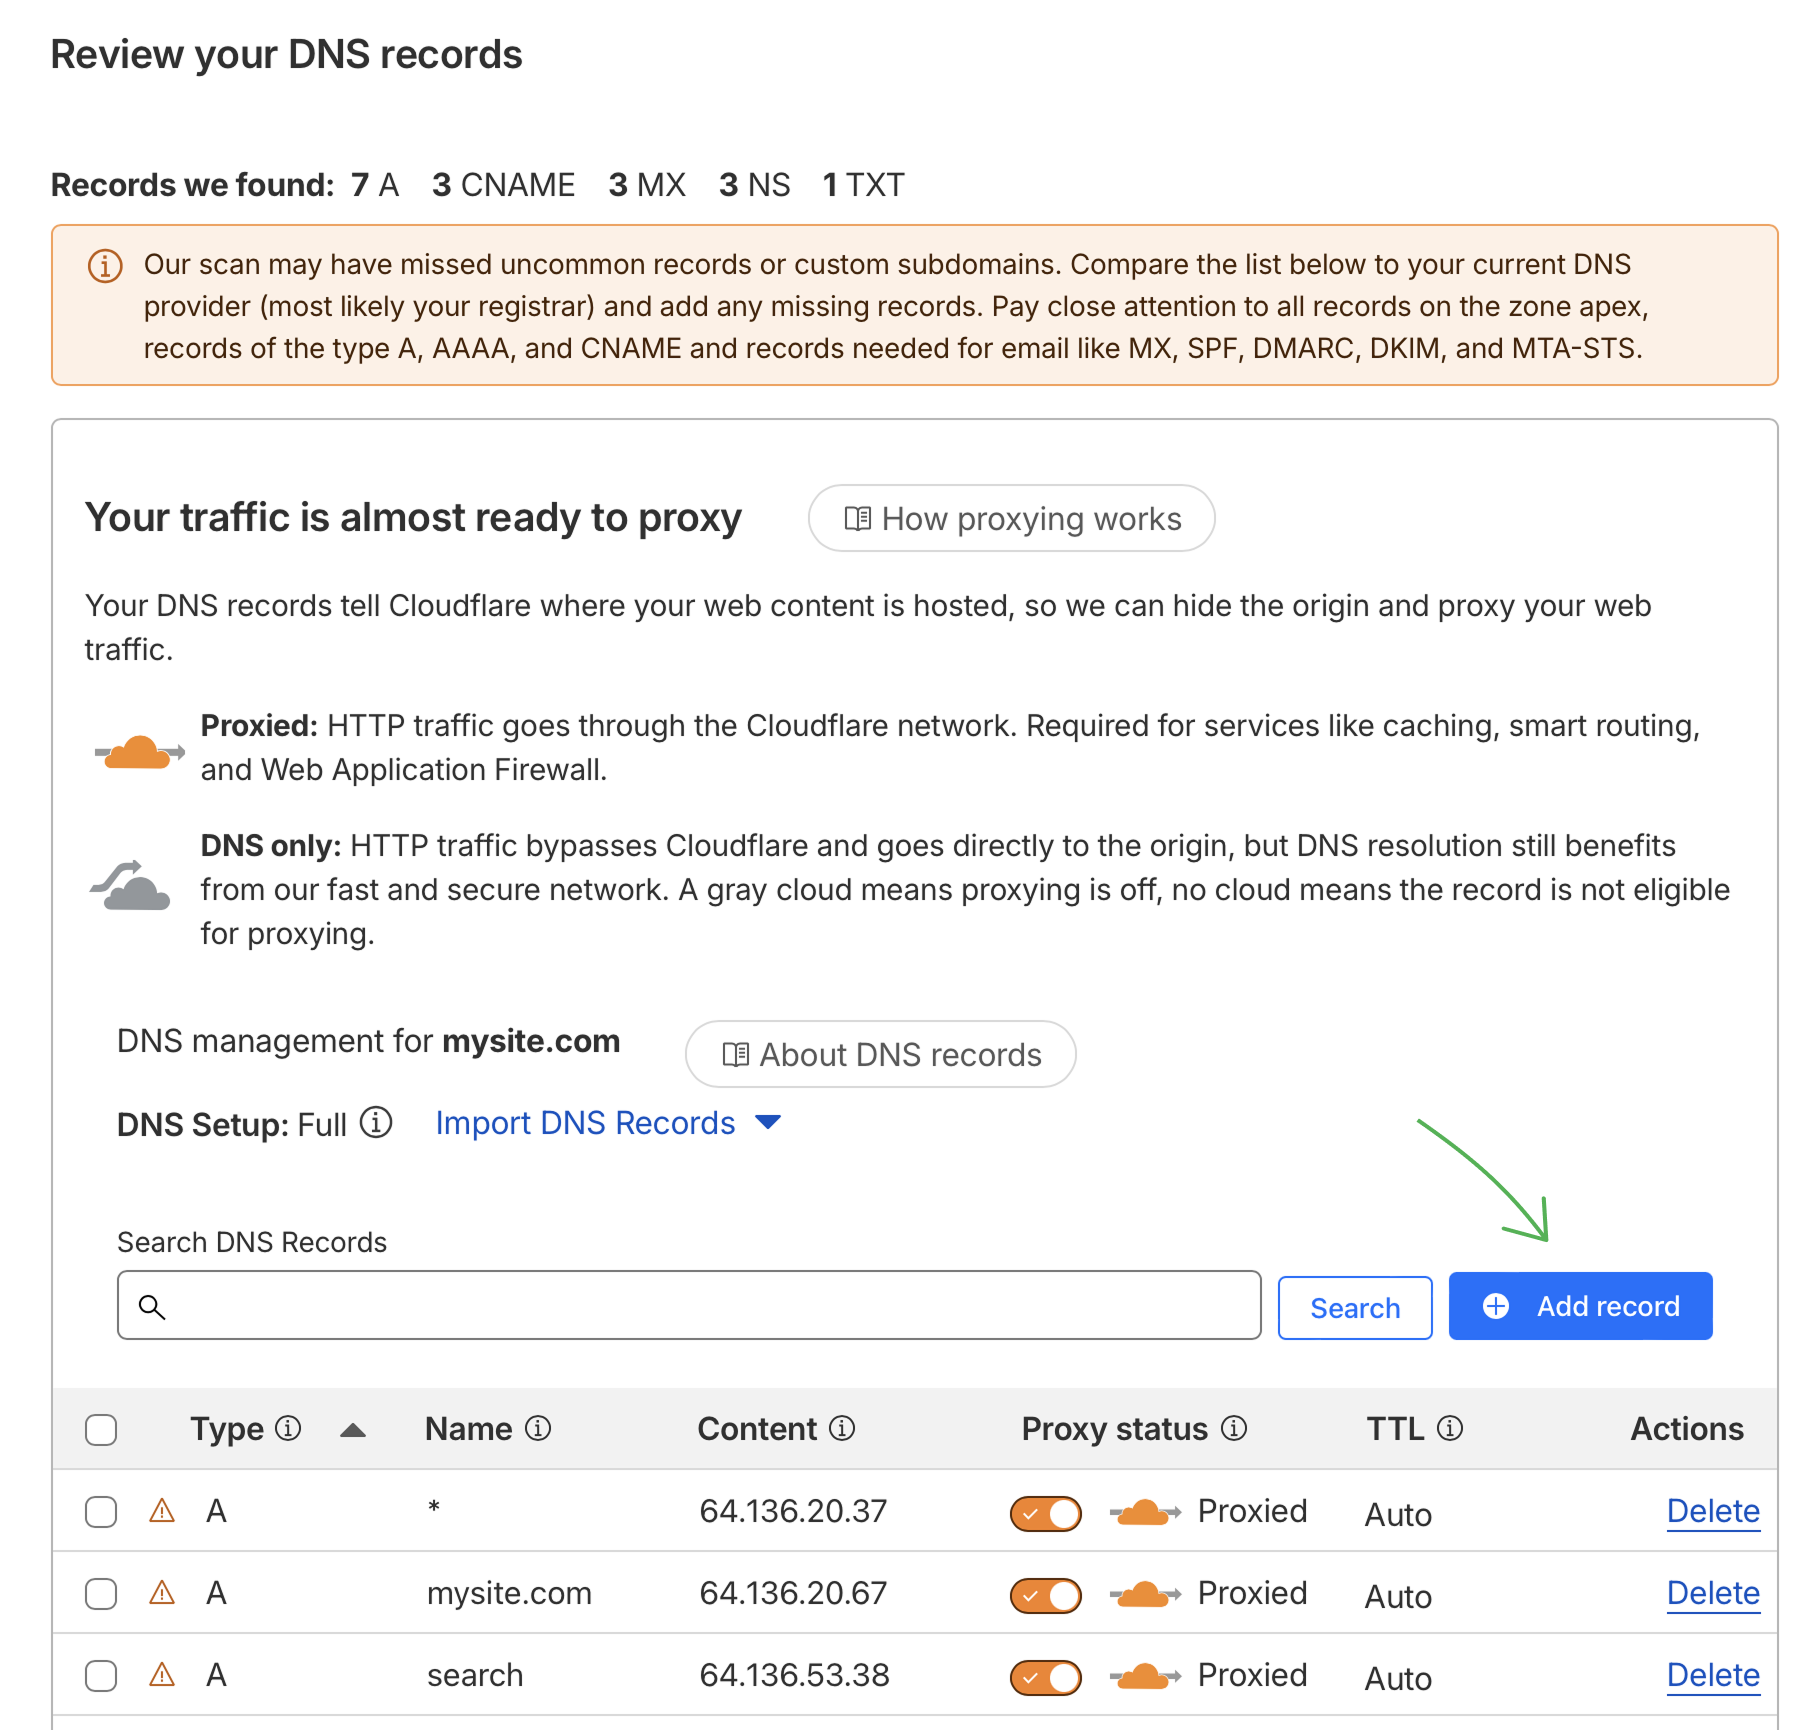Click the warning icon on the search record
The height and width of the screenshot is (1730, 1812).
point(162,1674)
